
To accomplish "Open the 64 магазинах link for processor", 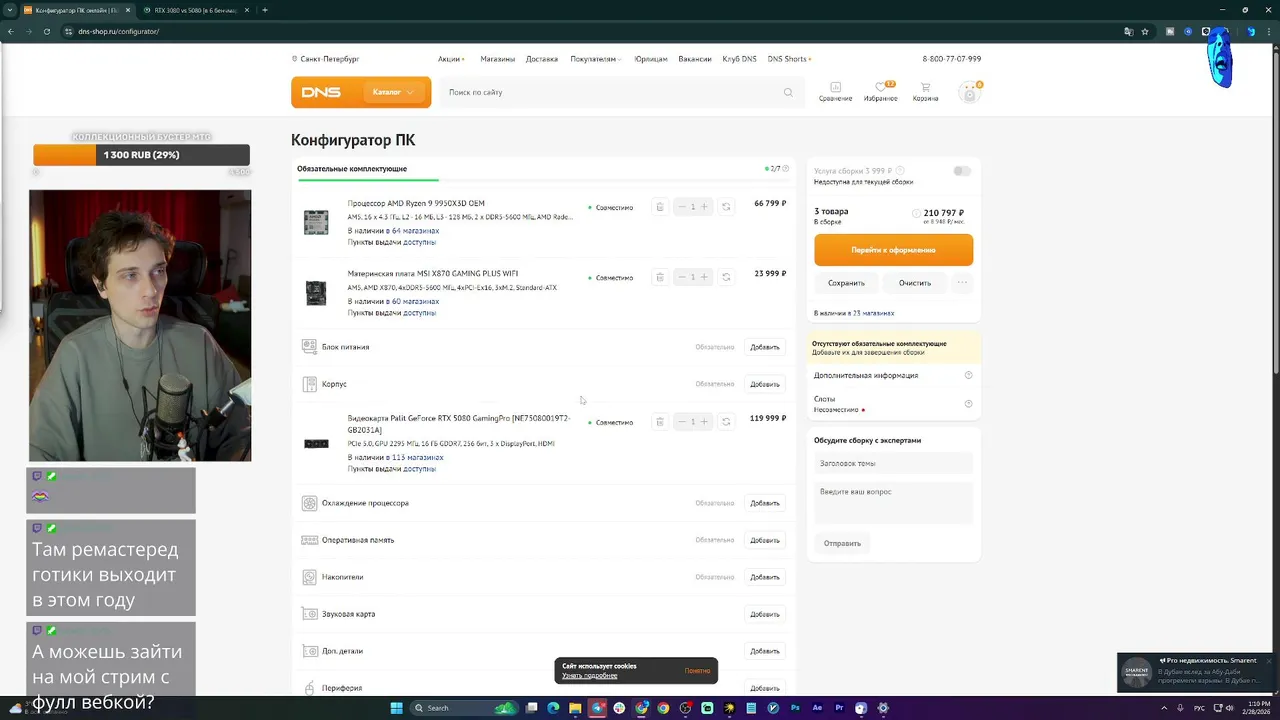I will coord(415,231).
